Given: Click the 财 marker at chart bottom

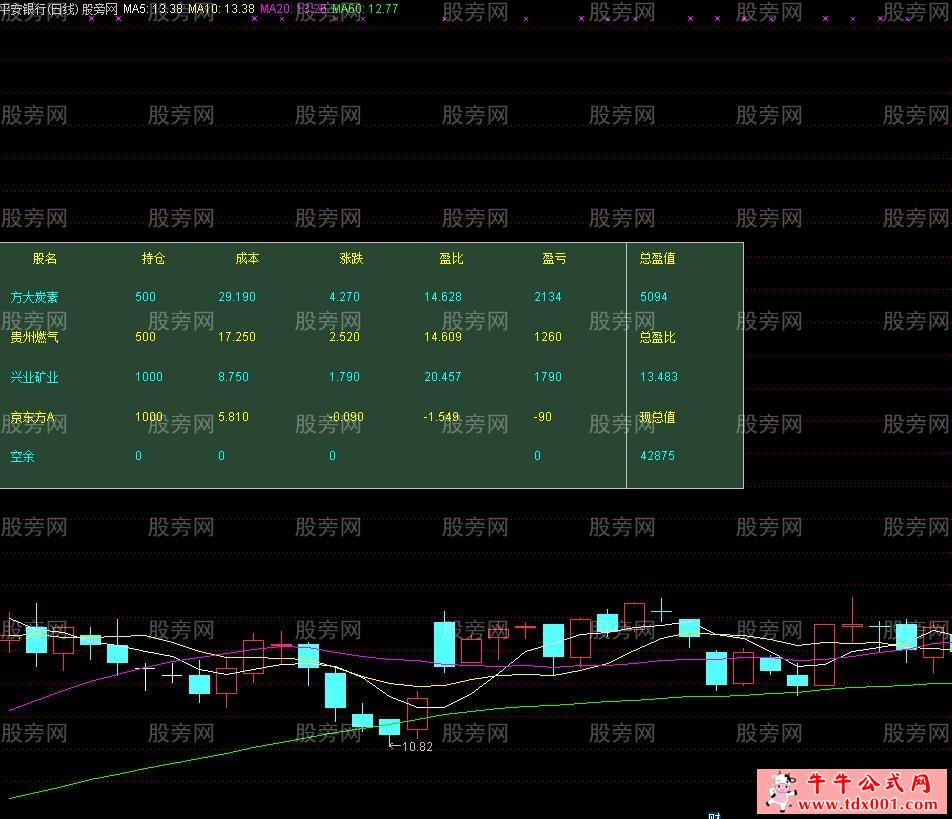Looking at the screenshot, I should [714, 815].
